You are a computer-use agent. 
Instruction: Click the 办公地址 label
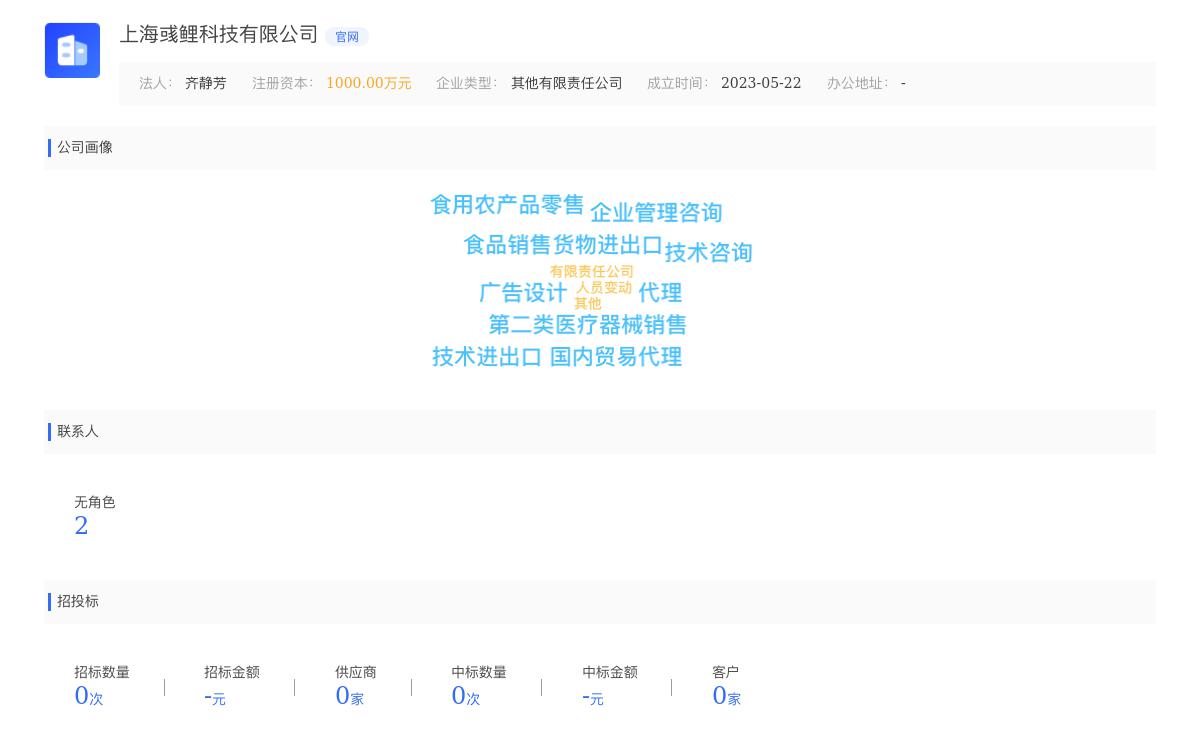[857, 84]
